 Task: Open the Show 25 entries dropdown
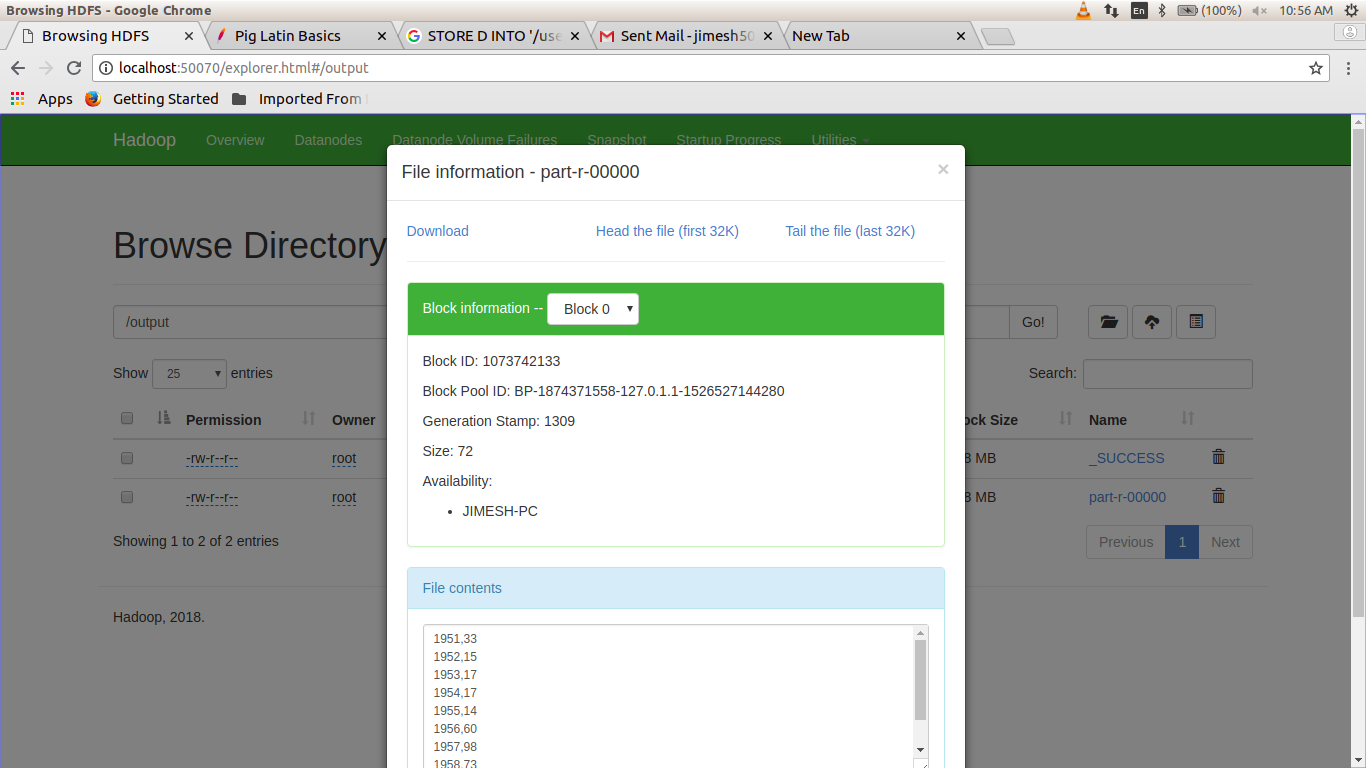coord(189,373)
